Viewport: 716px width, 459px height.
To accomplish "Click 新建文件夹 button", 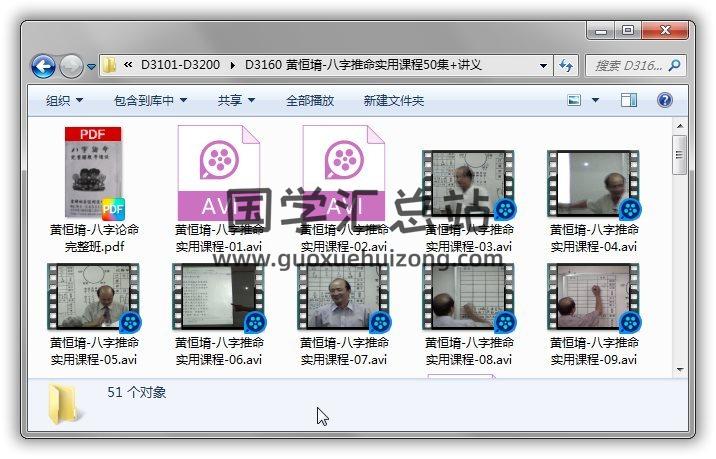I will (x=394, y=100).
